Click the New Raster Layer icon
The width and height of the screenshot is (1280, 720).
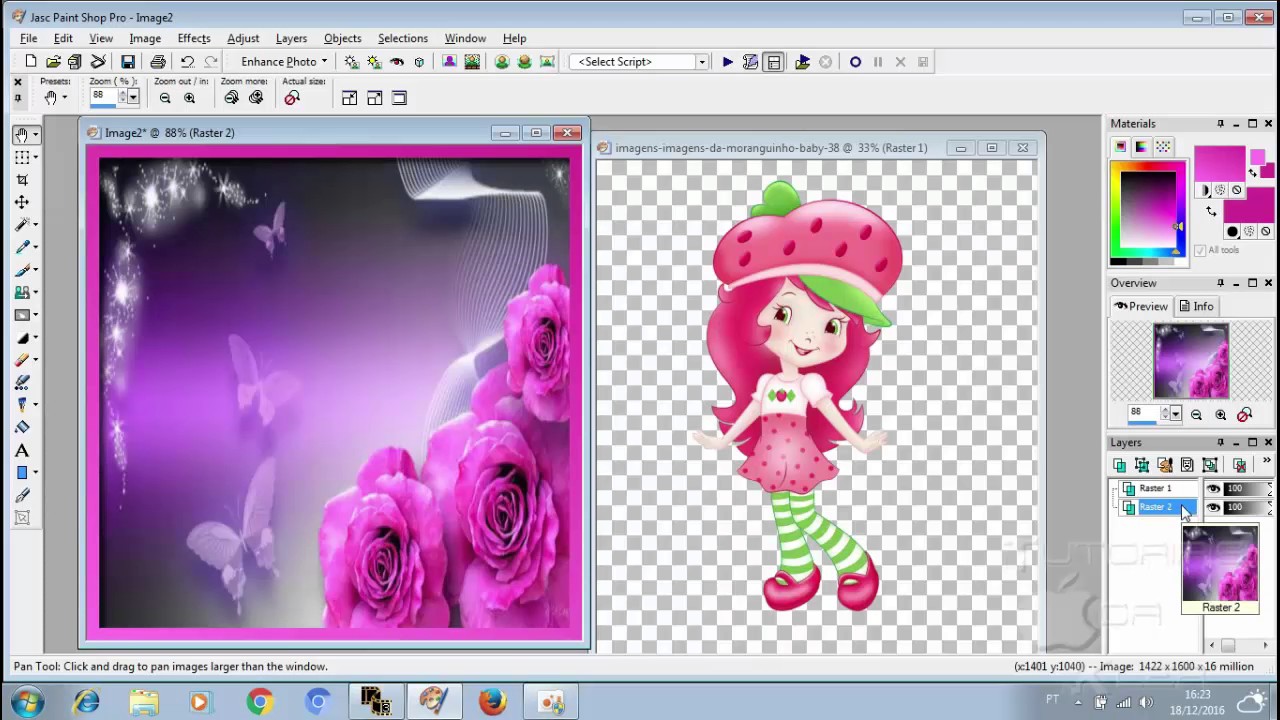pyautogui.click(x=1119, y=465)
